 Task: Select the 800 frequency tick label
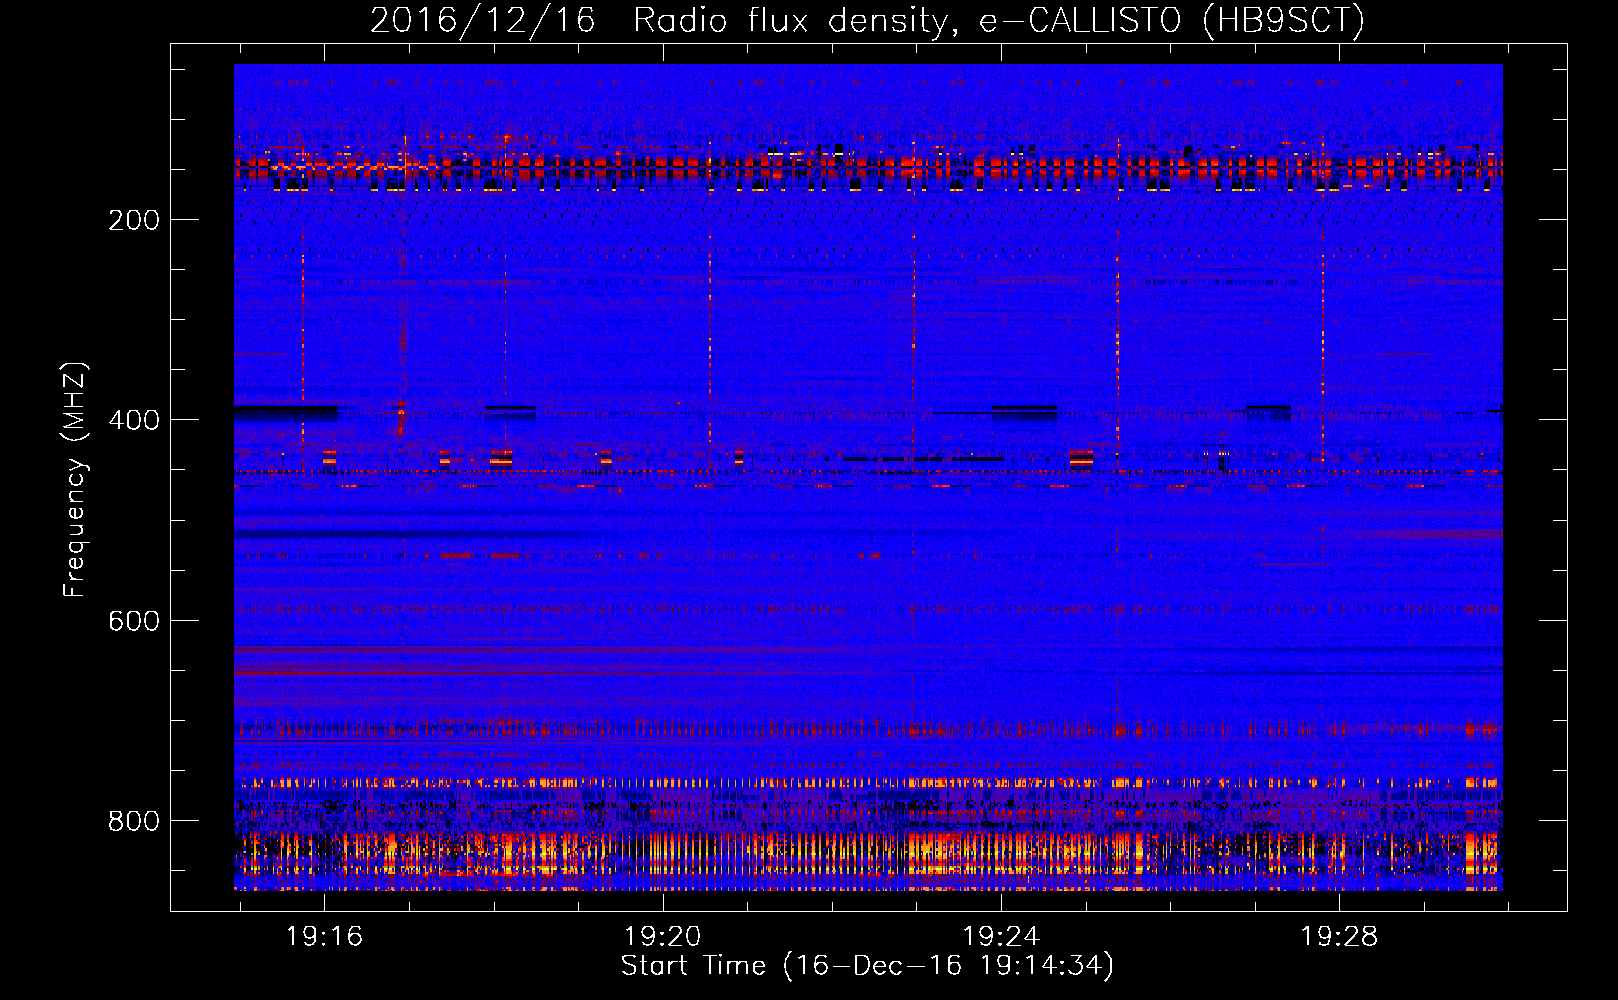coord(134,821)
